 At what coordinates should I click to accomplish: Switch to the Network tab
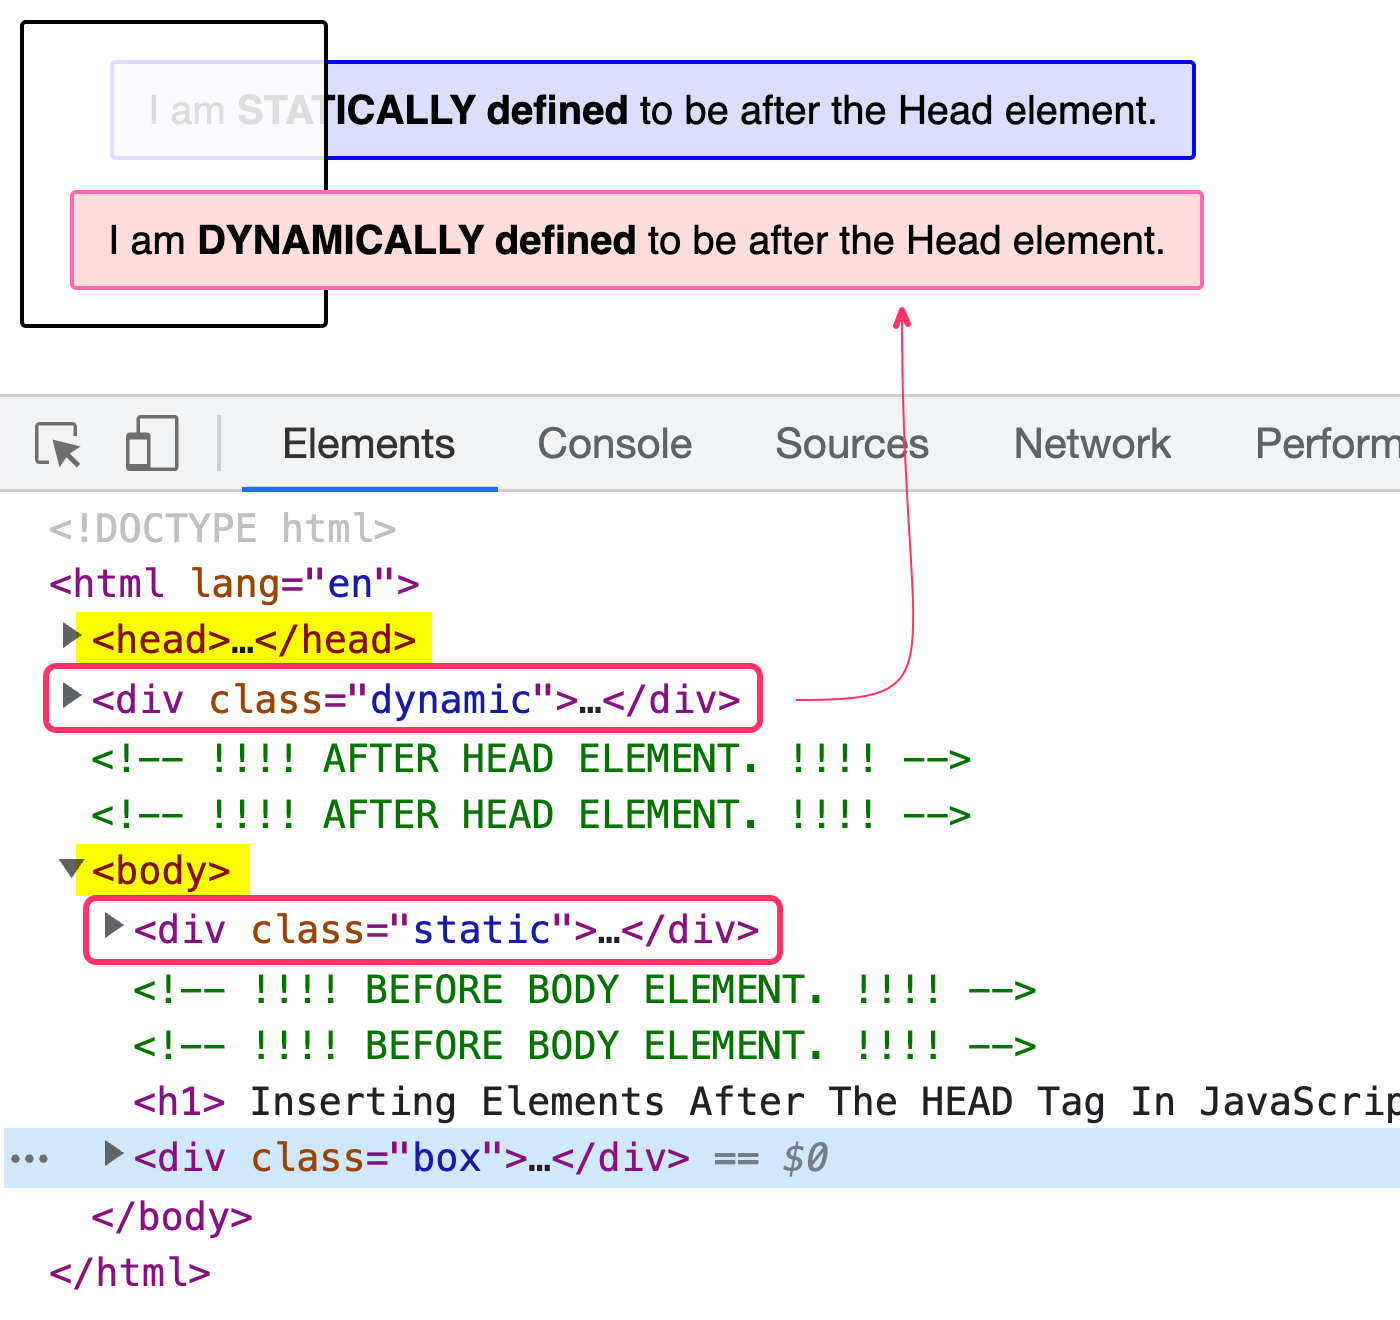1091,444
